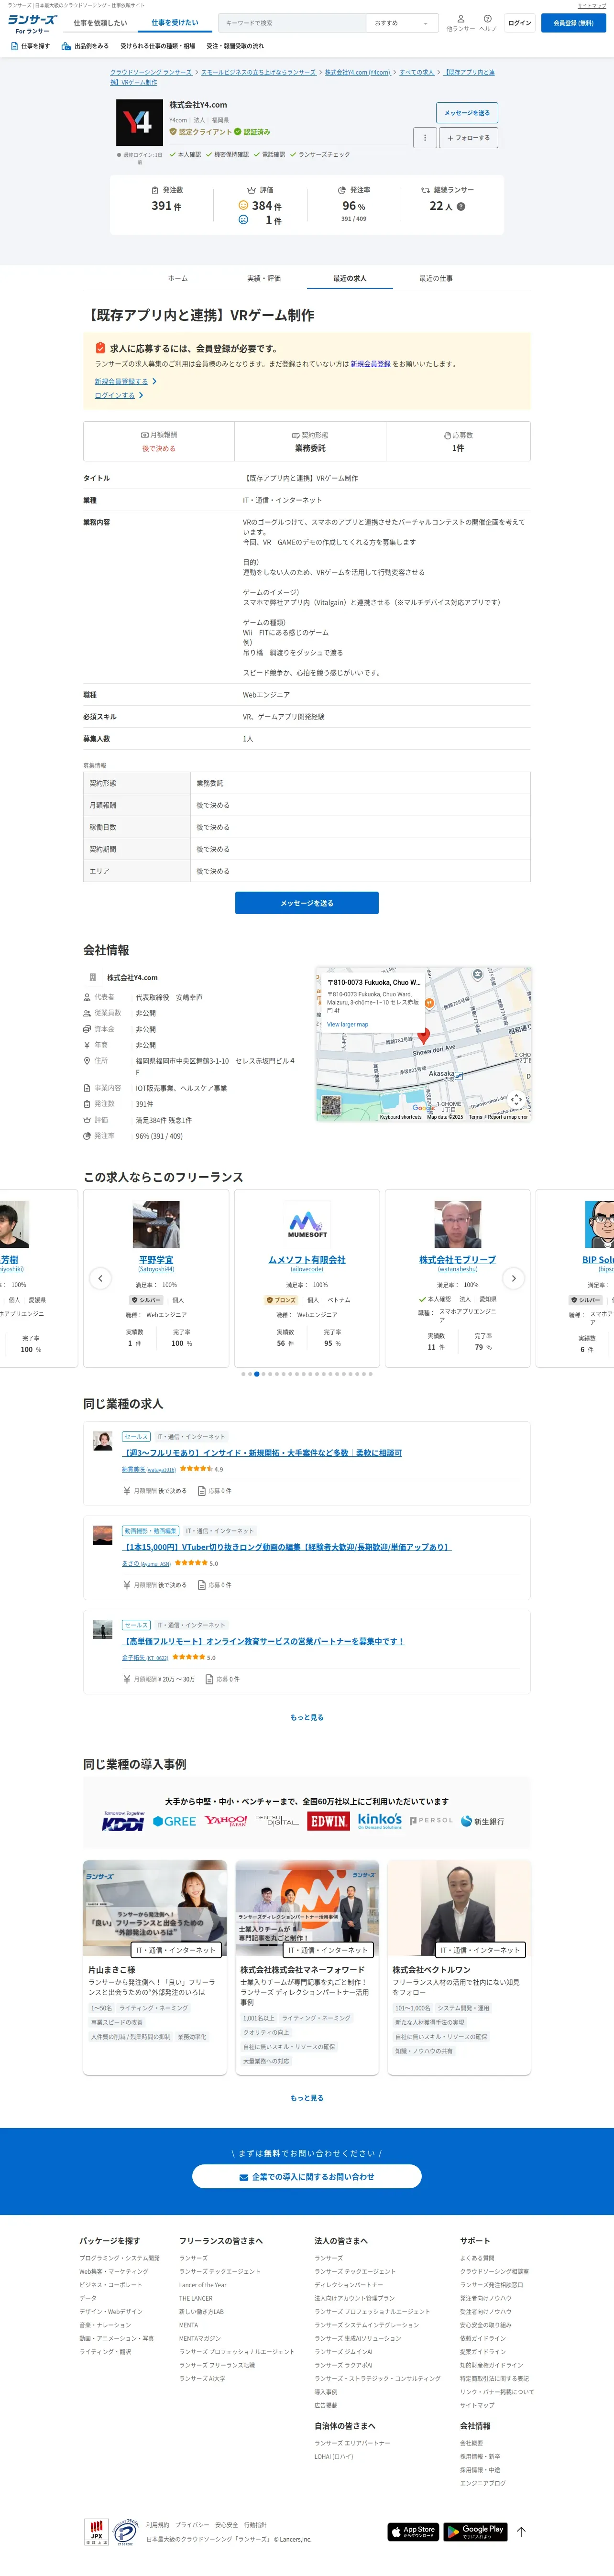Open the プライバシー footer link
The width and height of the screenshot is (614, 2576).
click(192, 2525)
